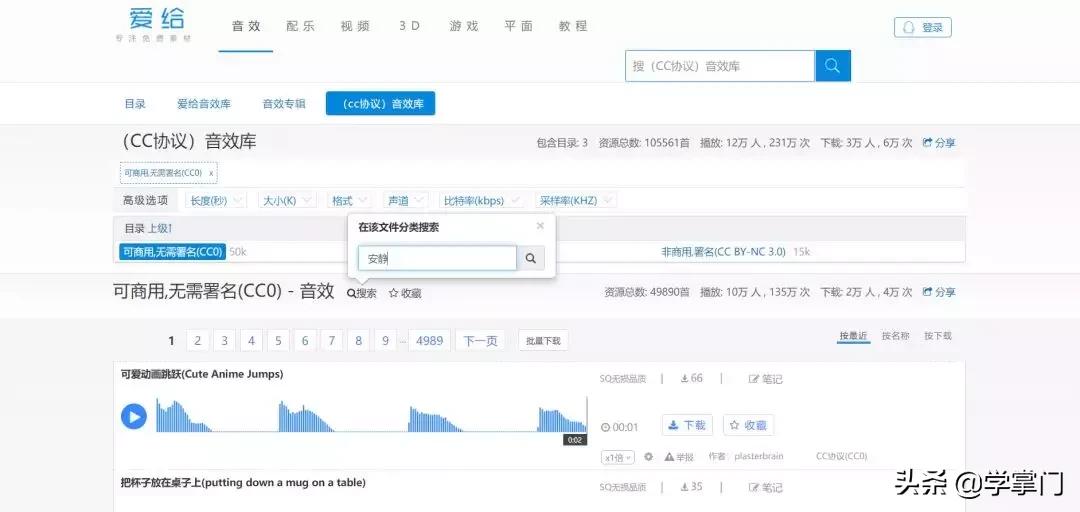Viewport: 1080px width, 512px height.
Task: Open author plasterbrain's page
Action: tap(758, 456)
